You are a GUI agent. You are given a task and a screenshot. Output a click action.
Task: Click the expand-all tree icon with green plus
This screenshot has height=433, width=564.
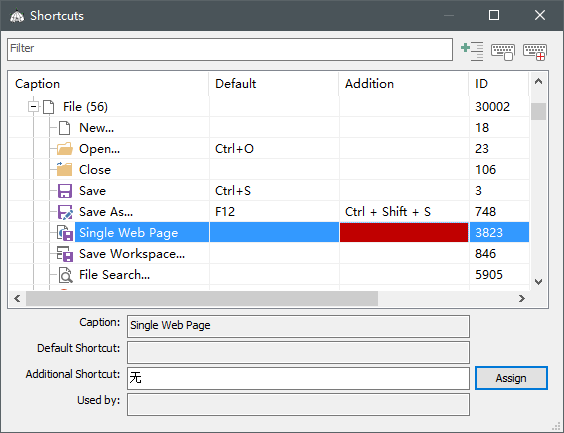pos(472,51)
